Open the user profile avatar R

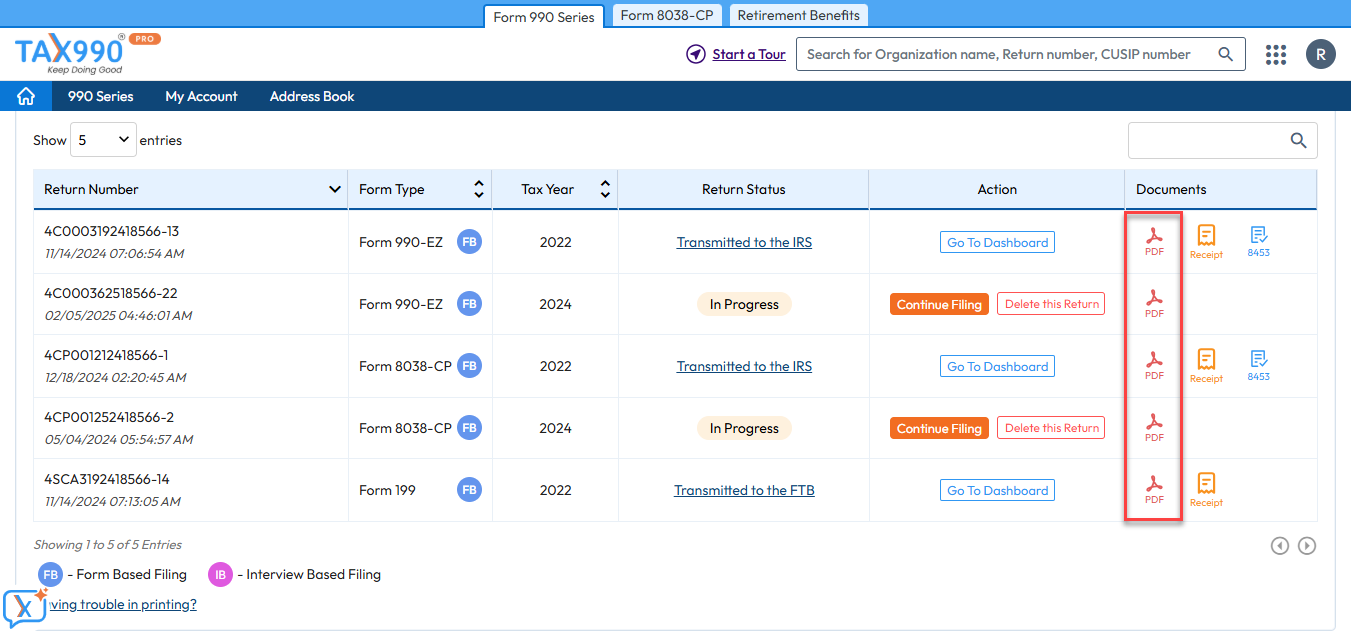[x=1321, y=54]
